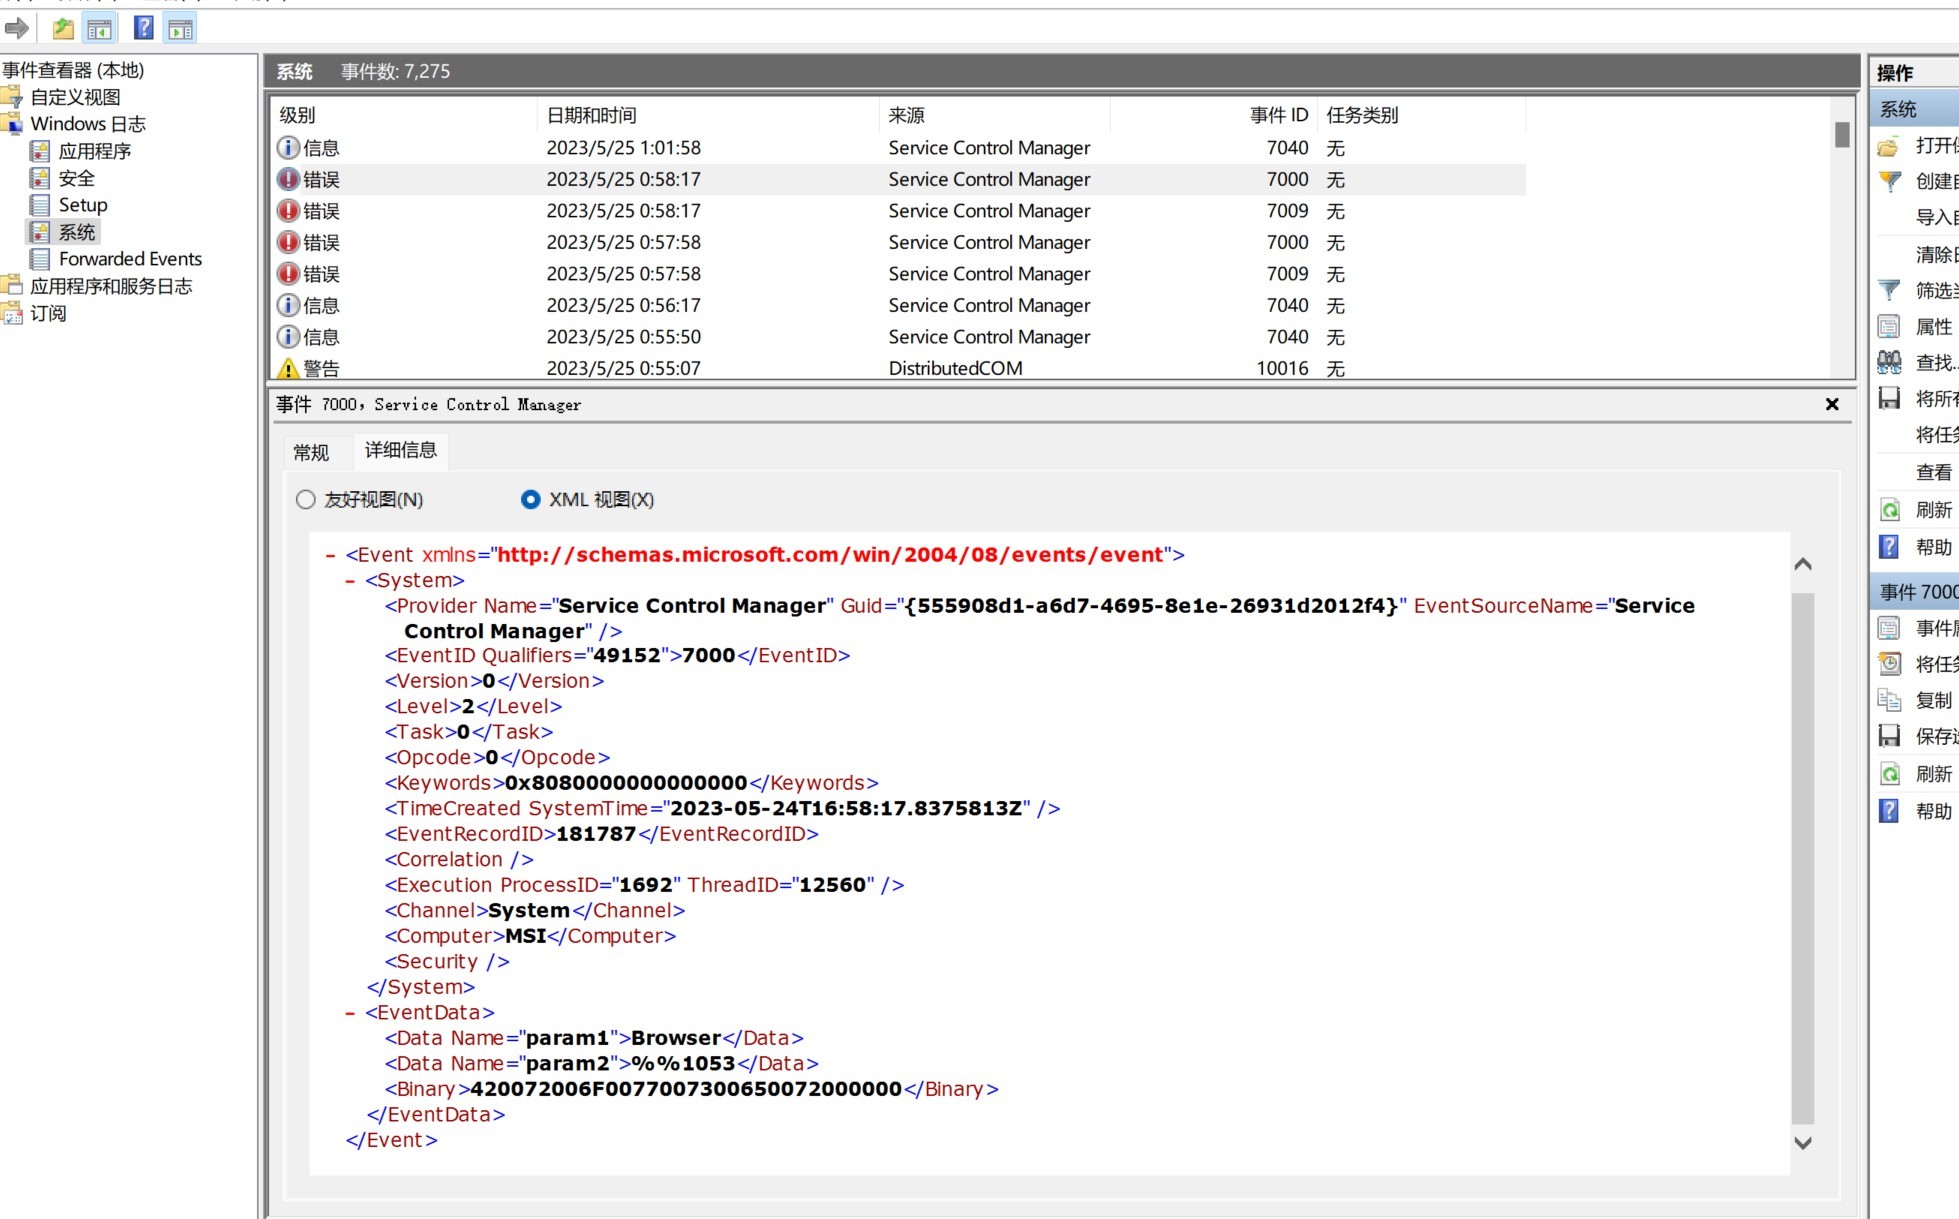The height and width of the screenshot is (1219, 1959).
Task: Sort by the 级别 column header
Action: pos(403,115)
